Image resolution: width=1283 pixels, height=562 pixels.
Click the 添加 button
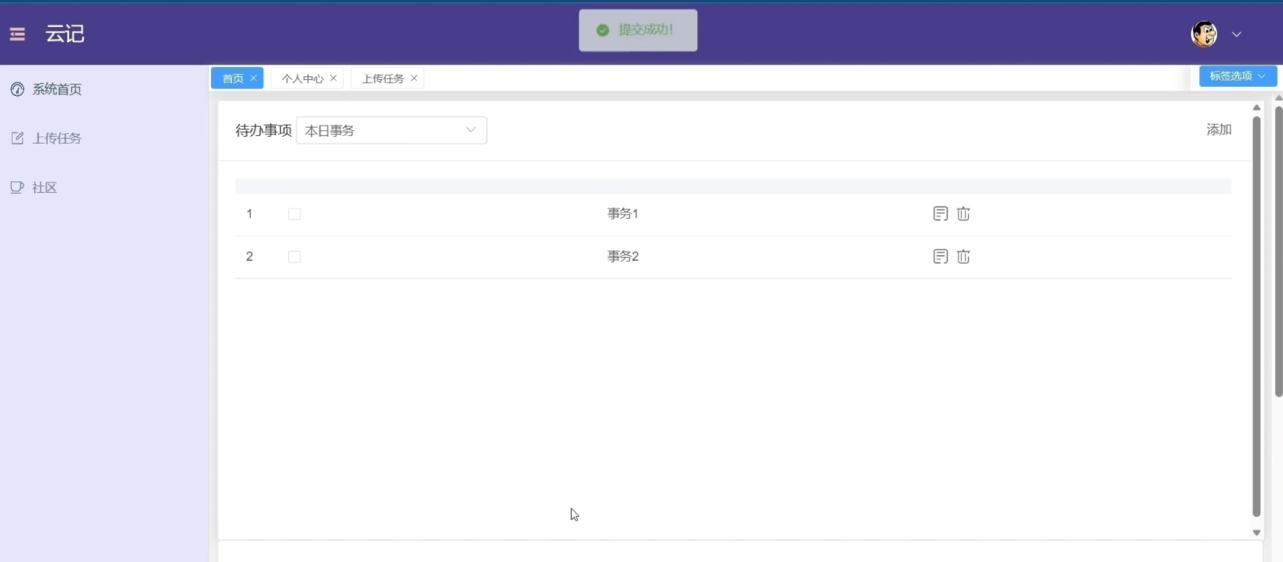1218,130
